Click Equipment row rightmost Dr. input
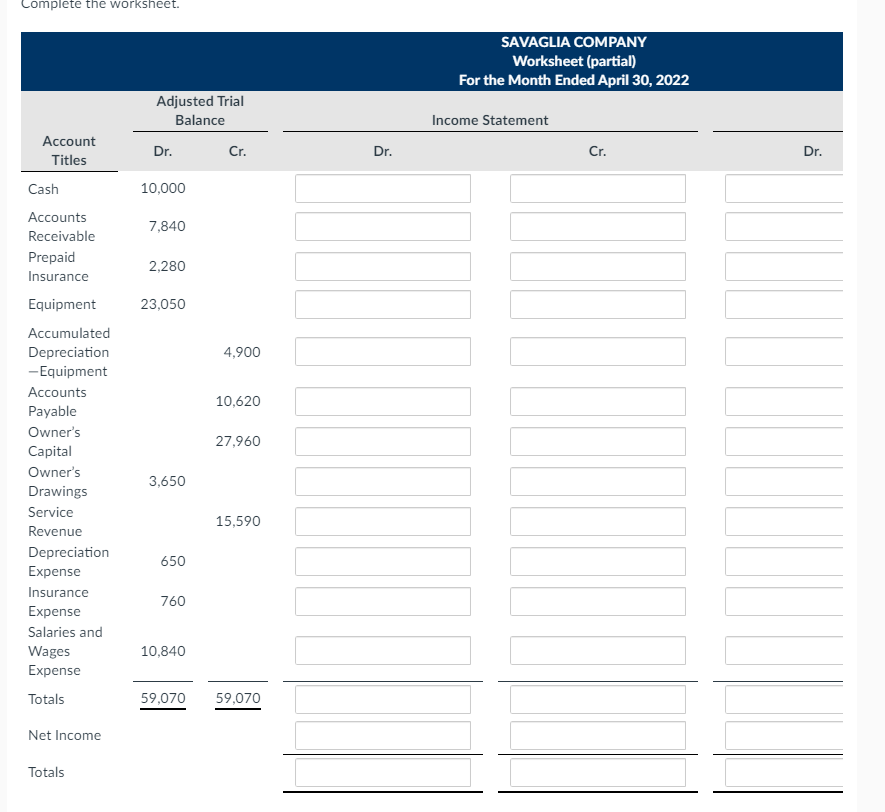Image resolution: width=885 pixels, height=812 pixels. (x=784, y=304)
